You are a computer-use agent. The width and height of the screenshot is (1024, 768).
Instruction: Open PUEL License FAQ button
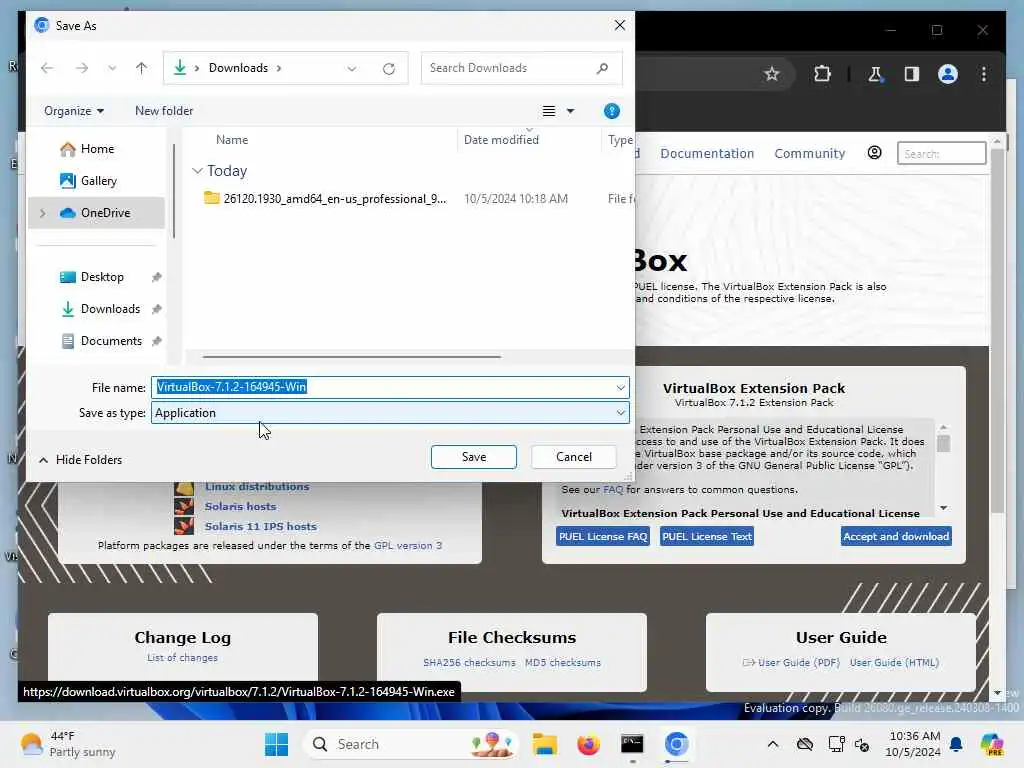pos(602,536)
